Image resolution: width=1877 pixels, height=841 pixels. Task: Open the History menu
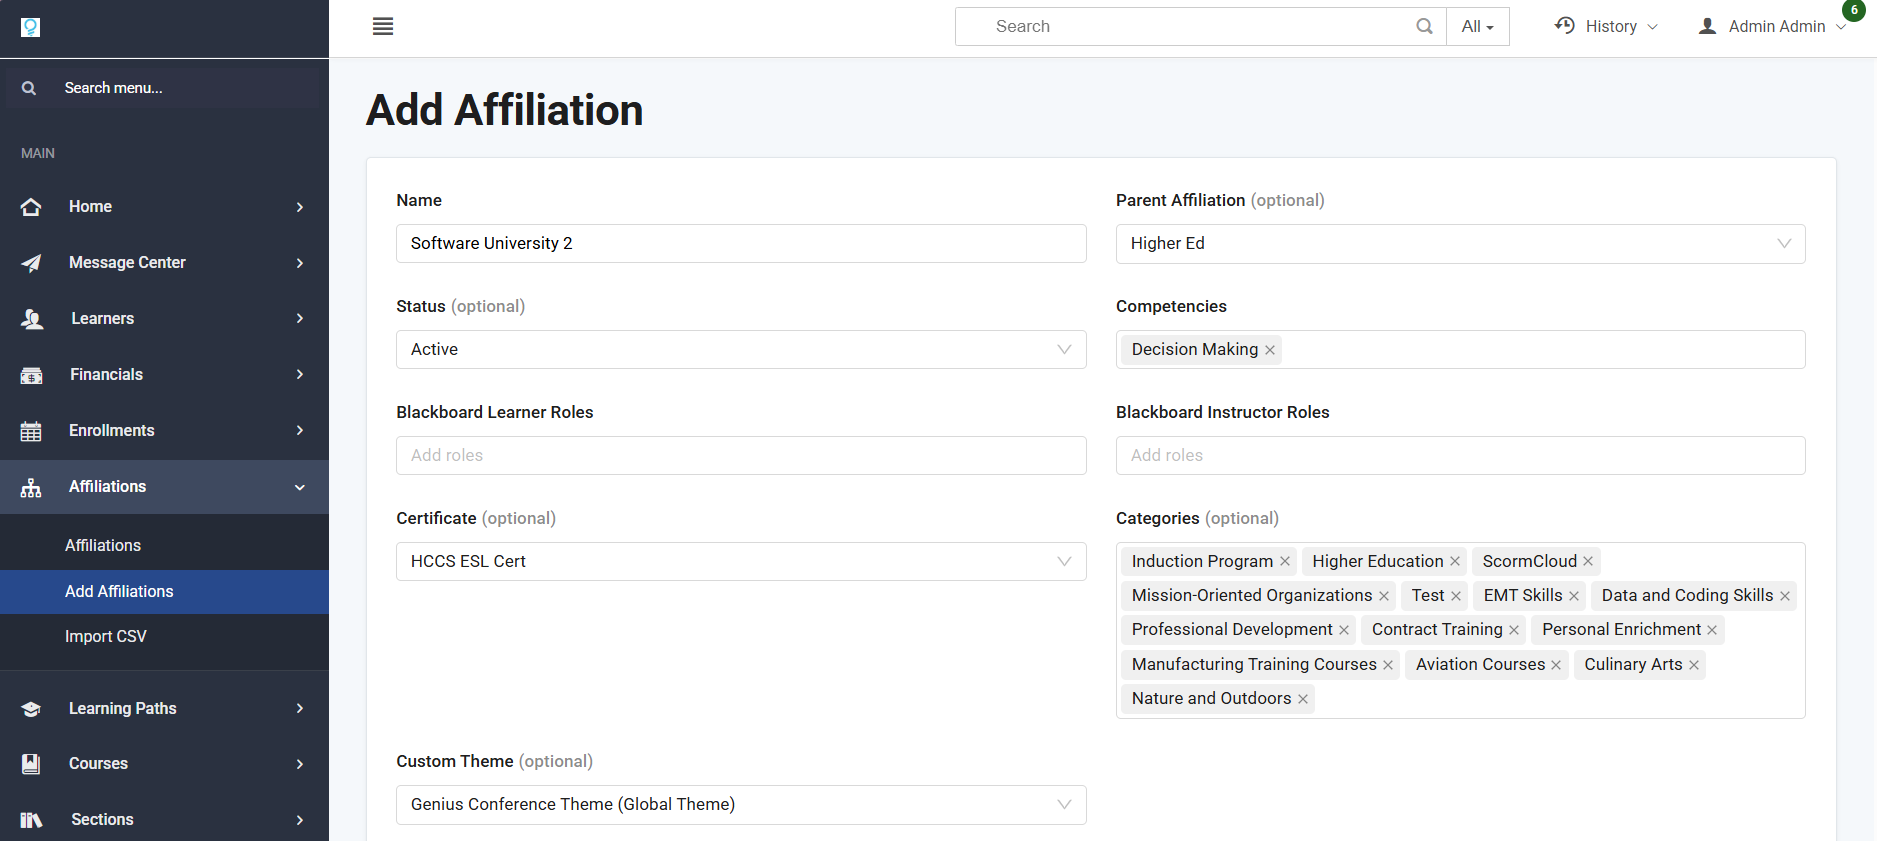click(x=1607, y=27)
